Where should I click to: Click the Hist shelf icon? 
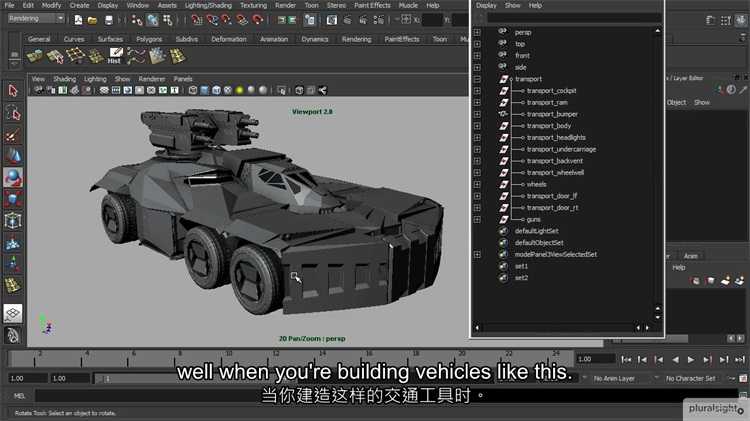tap(115, 55)
